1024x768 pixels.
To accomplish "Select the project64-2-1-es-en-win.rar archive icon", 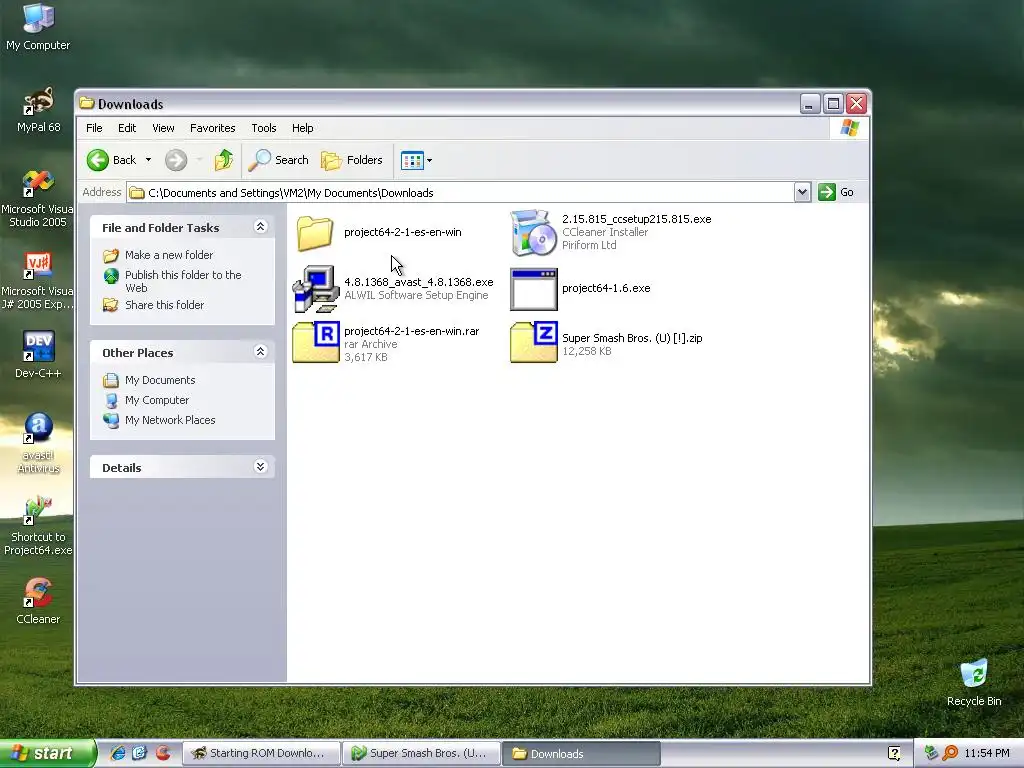I will click(x=315, y=342).
